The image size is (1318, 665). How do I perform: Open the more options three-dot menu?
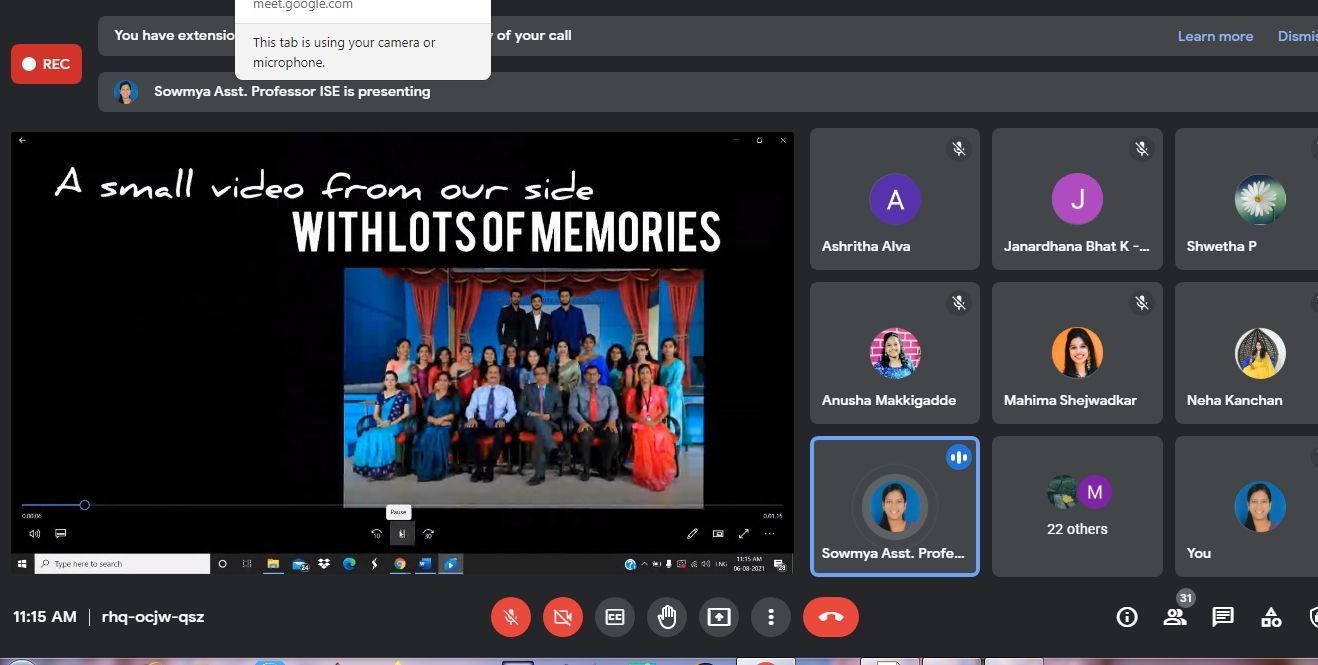click(771, 617)
